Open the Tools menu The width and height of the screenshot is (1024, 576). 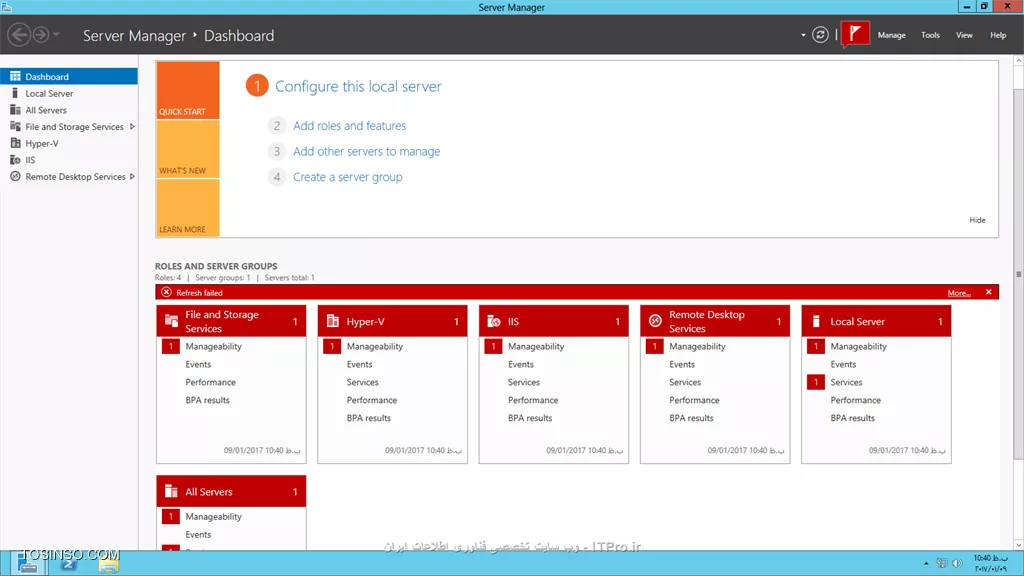tap(930, 35)
